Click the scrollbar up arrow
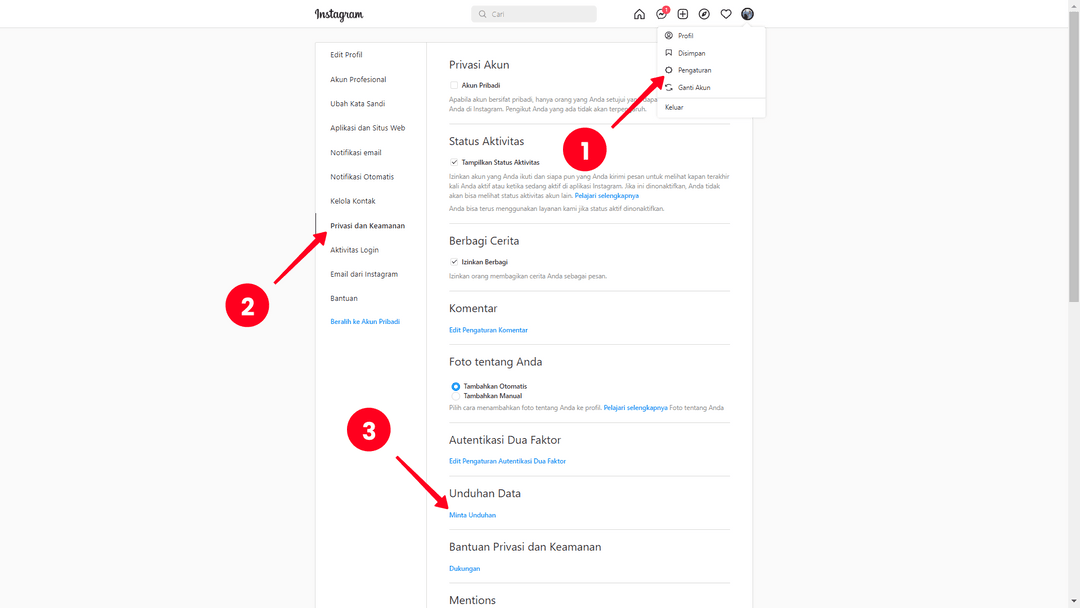This screenshot has width=1080, height=608. (1074, 5)
